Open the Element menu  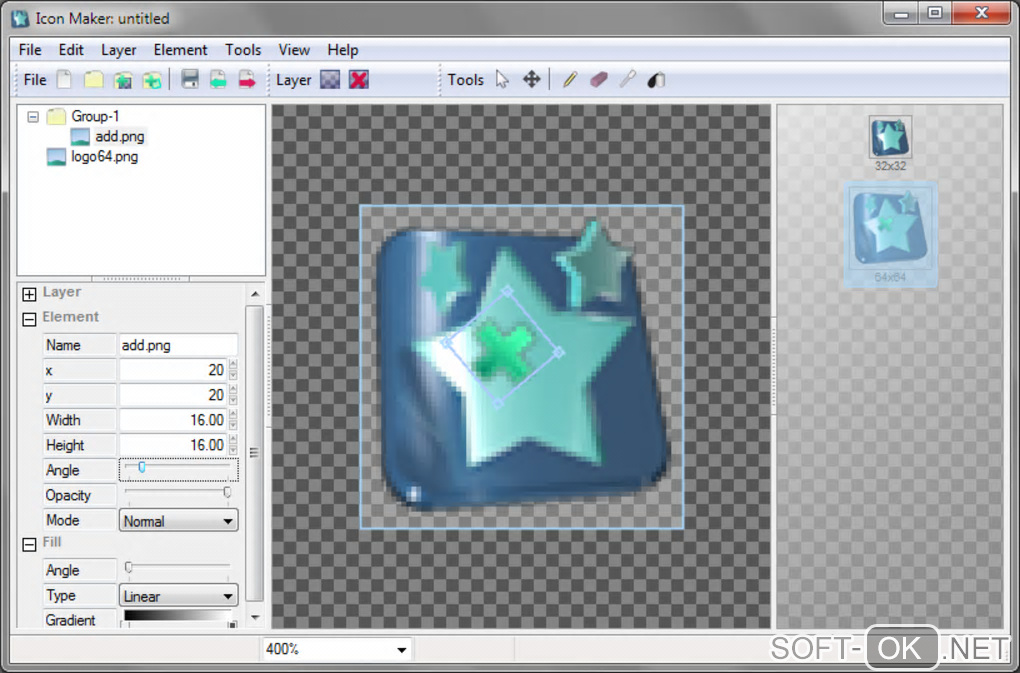[x=180, y=50]
